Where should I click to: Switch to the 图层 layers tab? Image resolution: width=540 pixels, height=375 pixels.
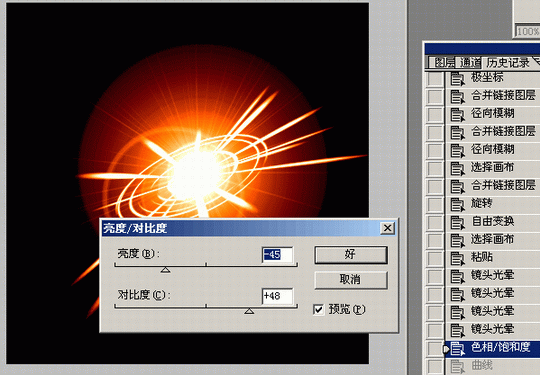[x=444, y=62]
